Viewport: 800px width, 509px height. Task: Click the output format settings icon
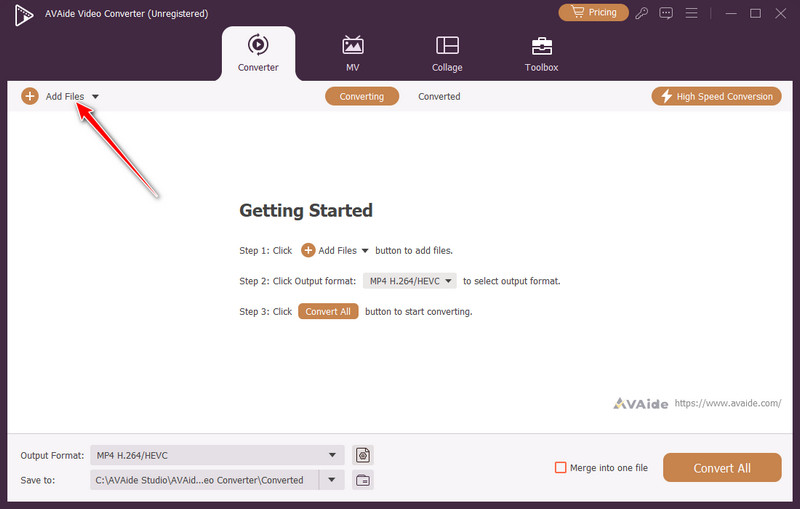coord(363,455)
